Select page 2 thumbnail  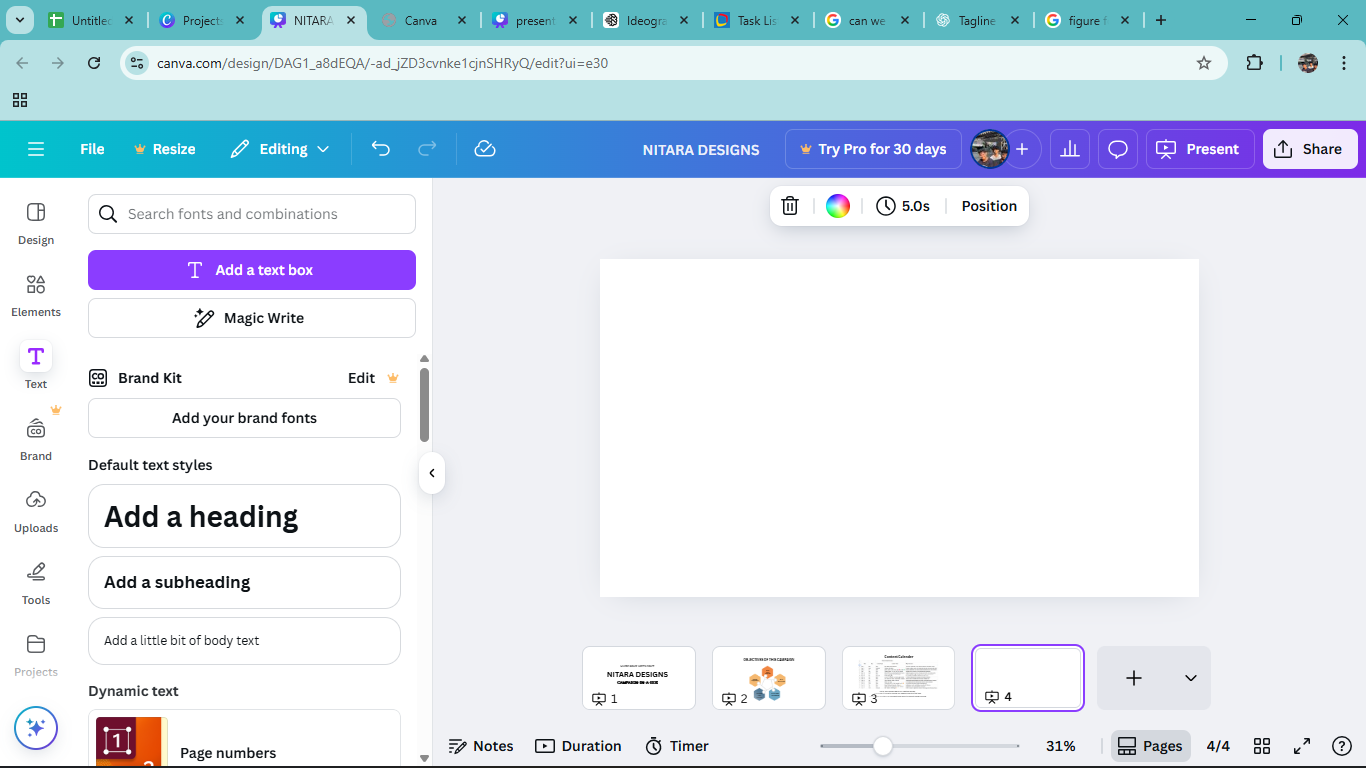point(768,678)
